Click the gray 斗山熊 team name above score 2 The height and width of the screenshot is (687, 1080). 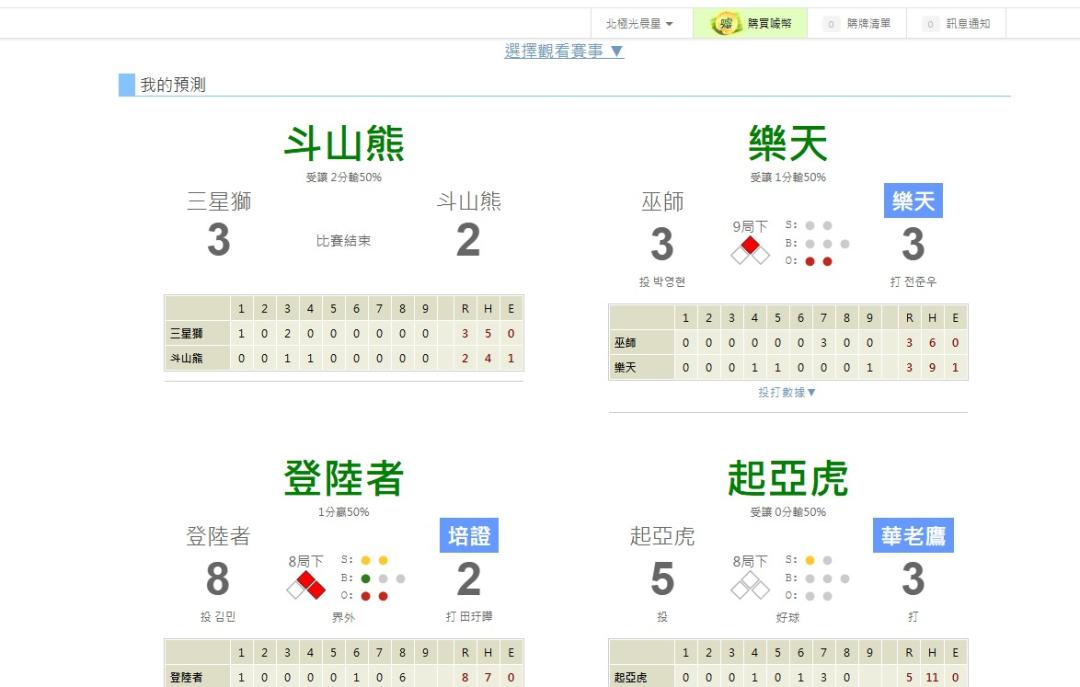coord(469,201)
